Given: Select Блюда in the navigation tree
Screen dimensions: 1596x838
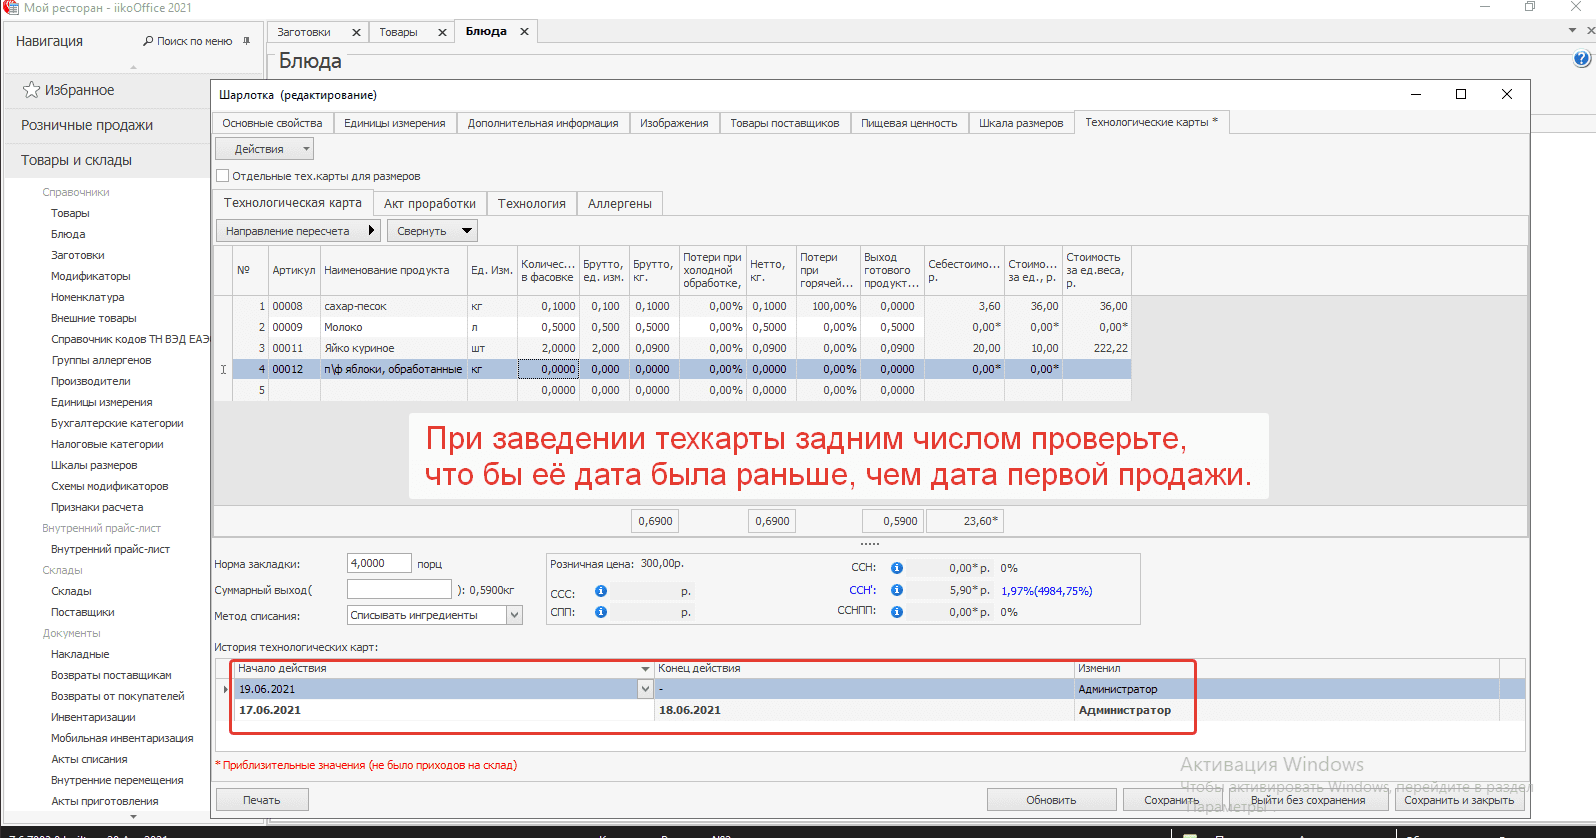Looking at the screenshot, I should (68, 234).
